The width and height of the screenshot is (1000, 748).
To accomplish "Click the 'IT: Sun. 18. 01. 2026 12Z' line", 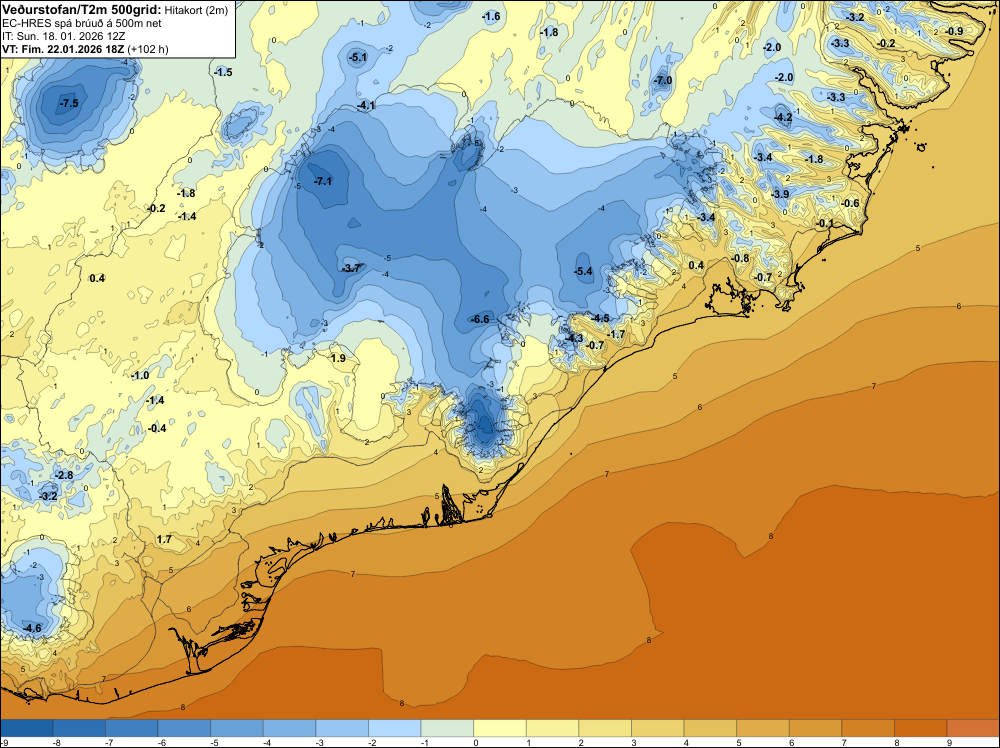I will (63, 36).
